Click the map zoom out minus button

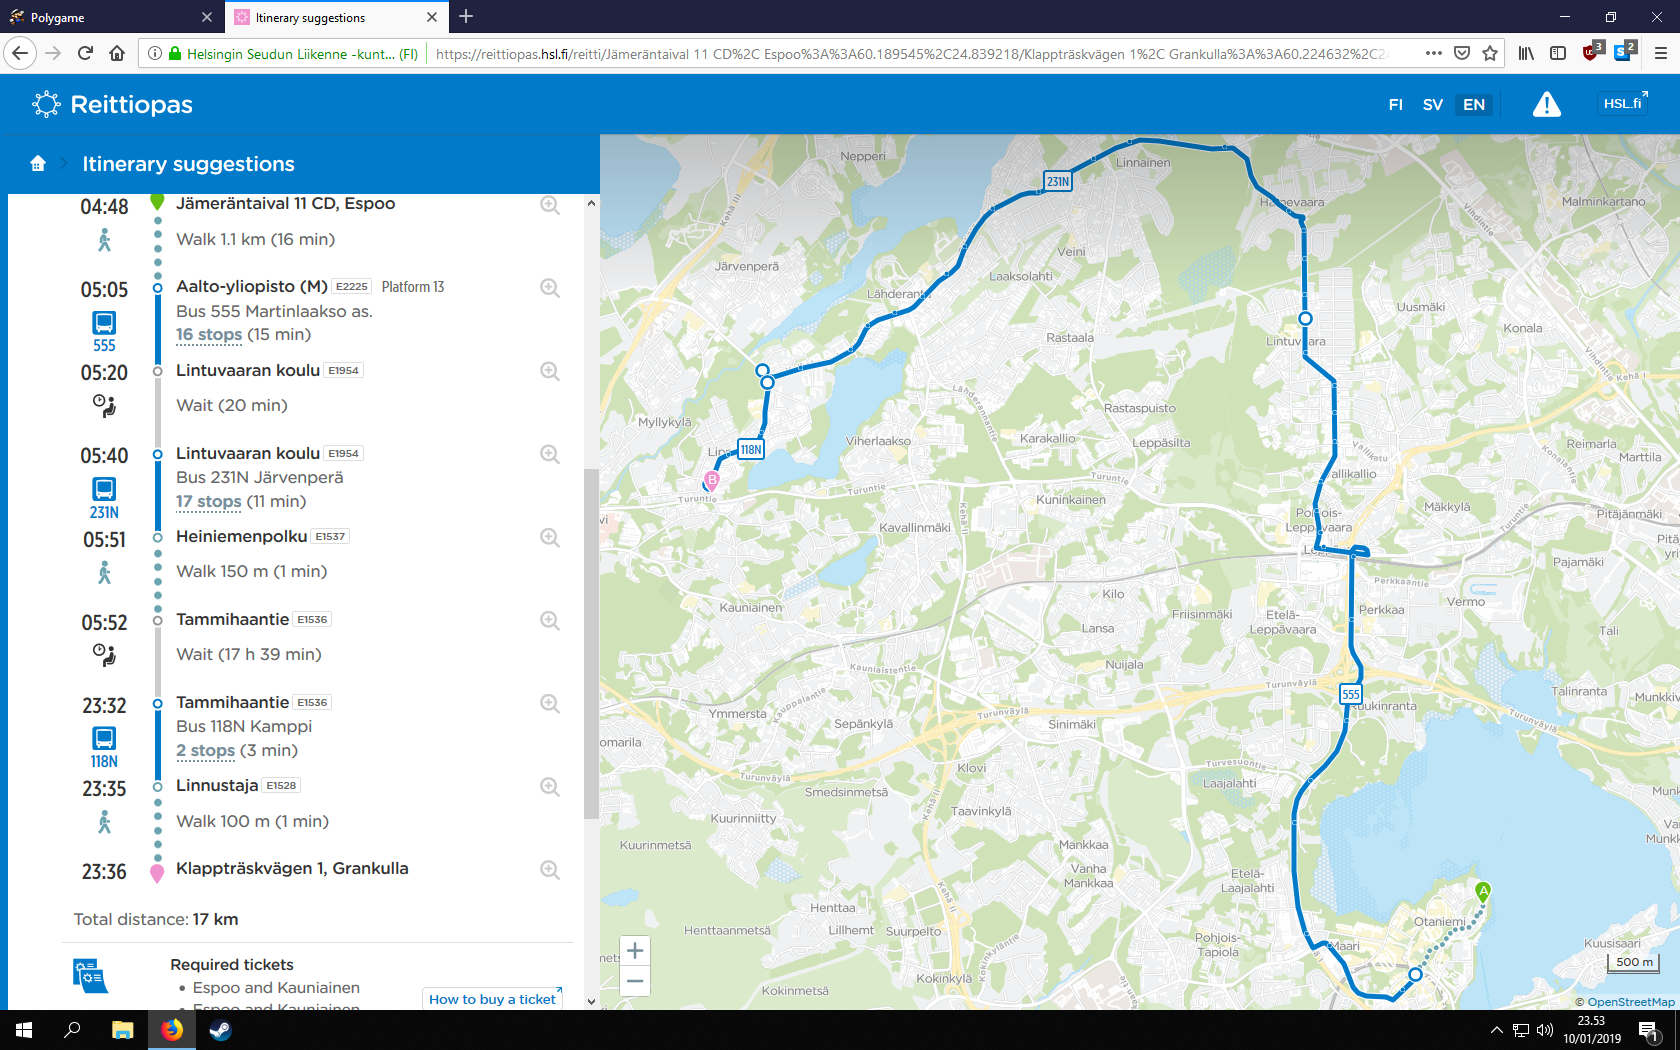point(635,981)
